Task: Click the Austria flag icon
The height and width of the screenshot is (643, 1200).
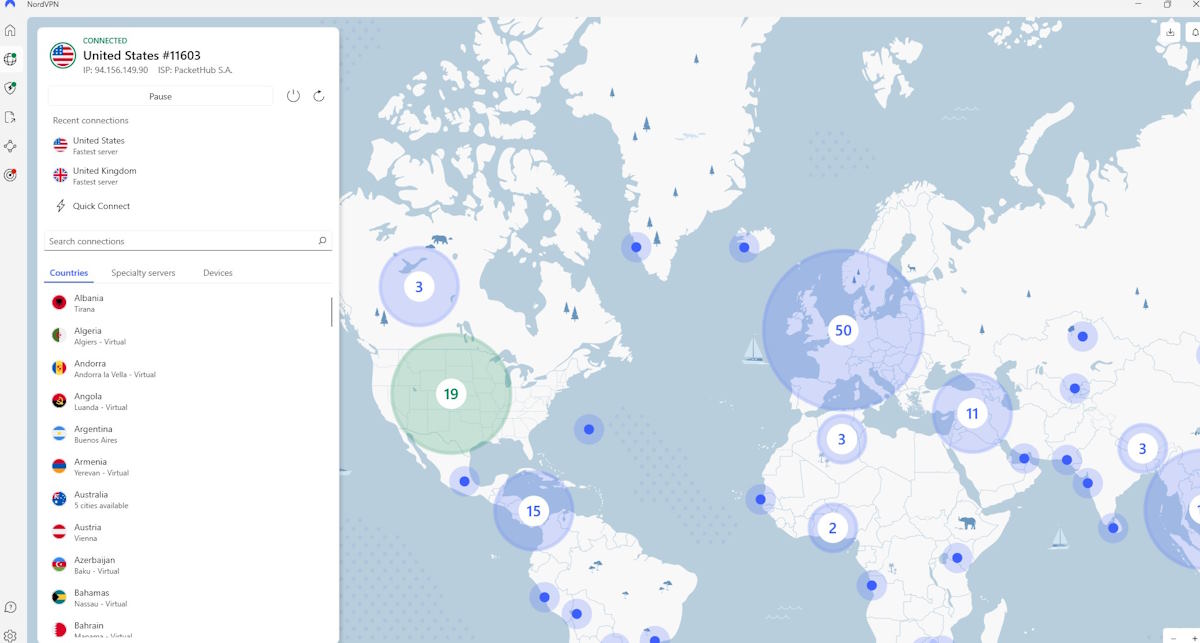Action: pos(60,532)
